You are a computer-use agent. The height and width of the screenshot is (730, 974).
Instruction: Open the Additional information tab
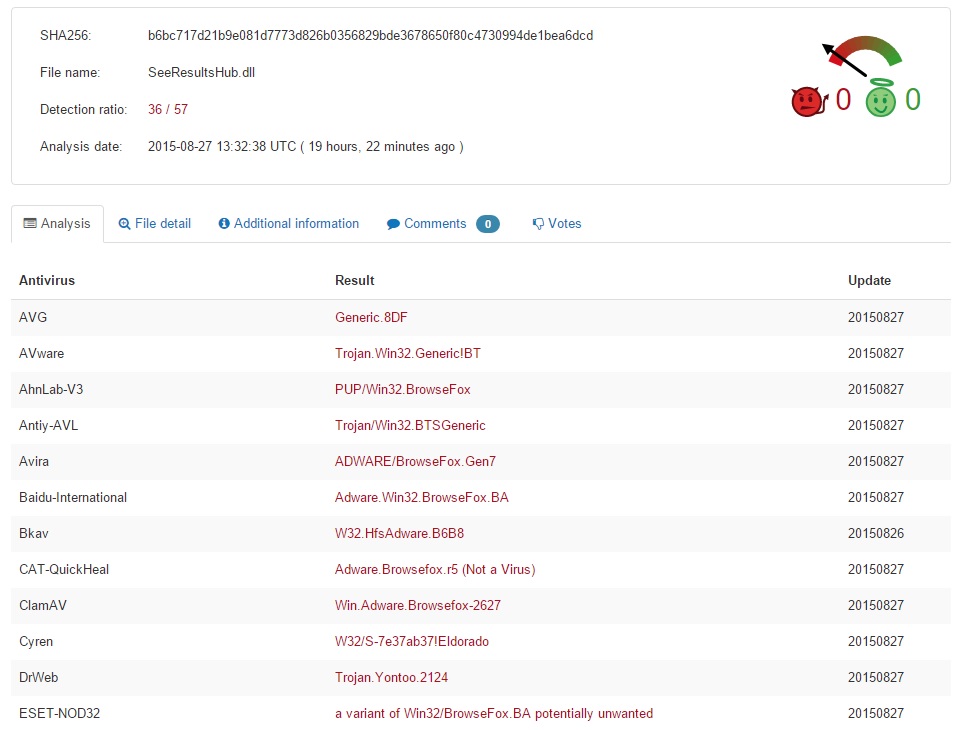(x=289, y=224)
